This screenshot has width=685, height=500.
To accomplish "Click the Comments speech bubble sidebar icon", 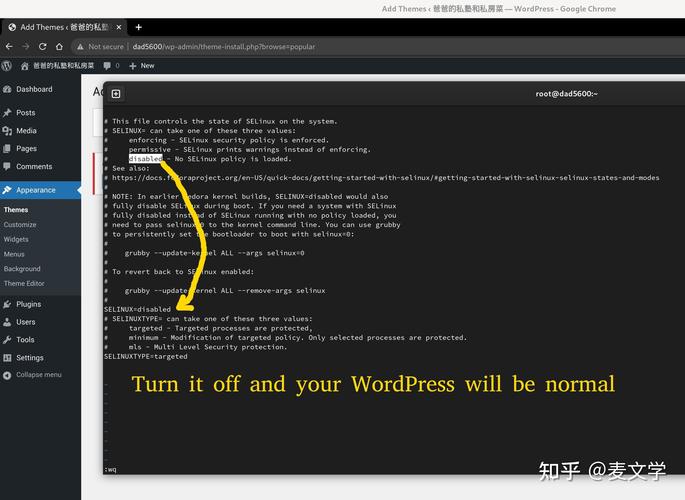I will coord(7,166).
